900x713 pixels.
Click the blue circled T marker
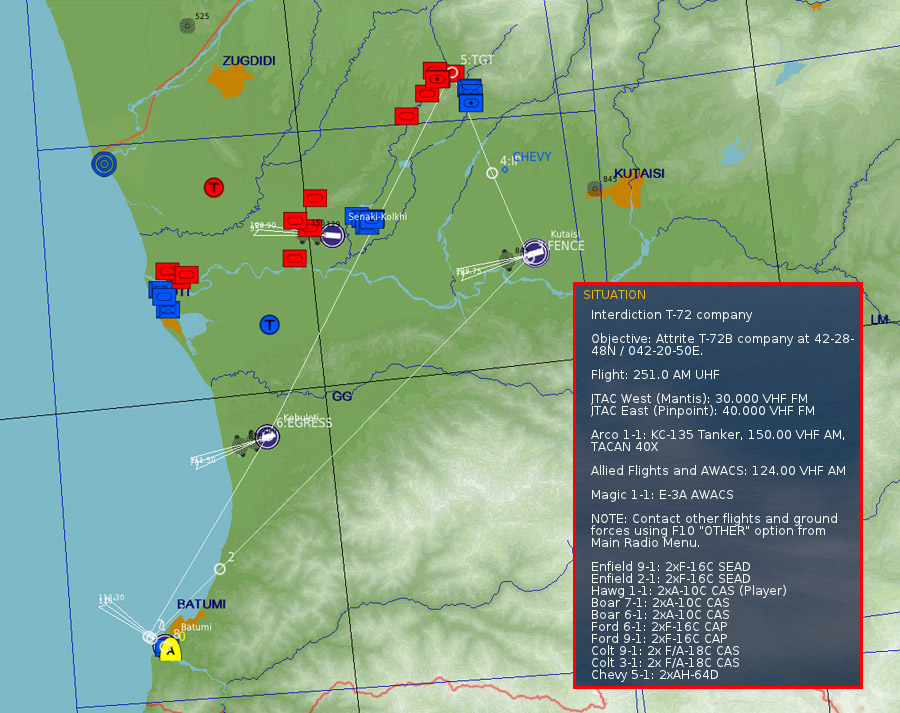coord(269,325)
